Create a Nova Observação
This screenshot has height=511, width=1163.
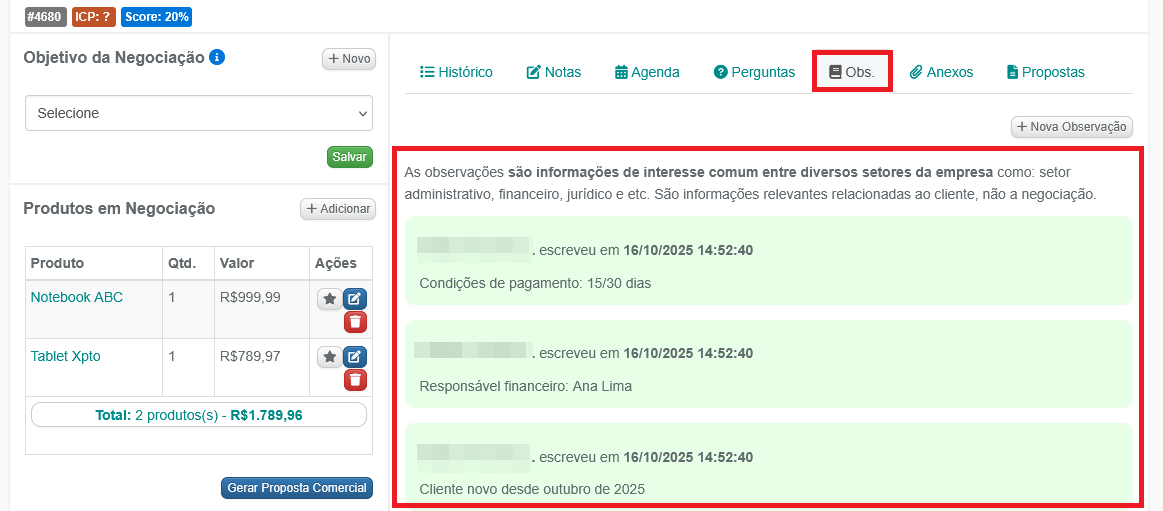tap(1072, 127)
